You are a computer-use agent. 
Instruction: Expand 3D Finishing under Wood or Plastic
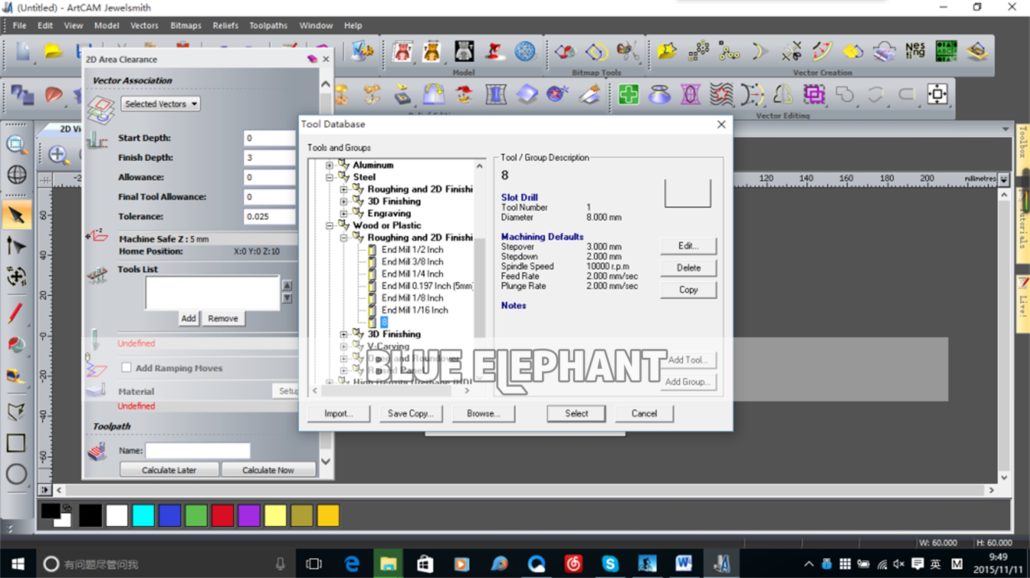pos(344,334)
